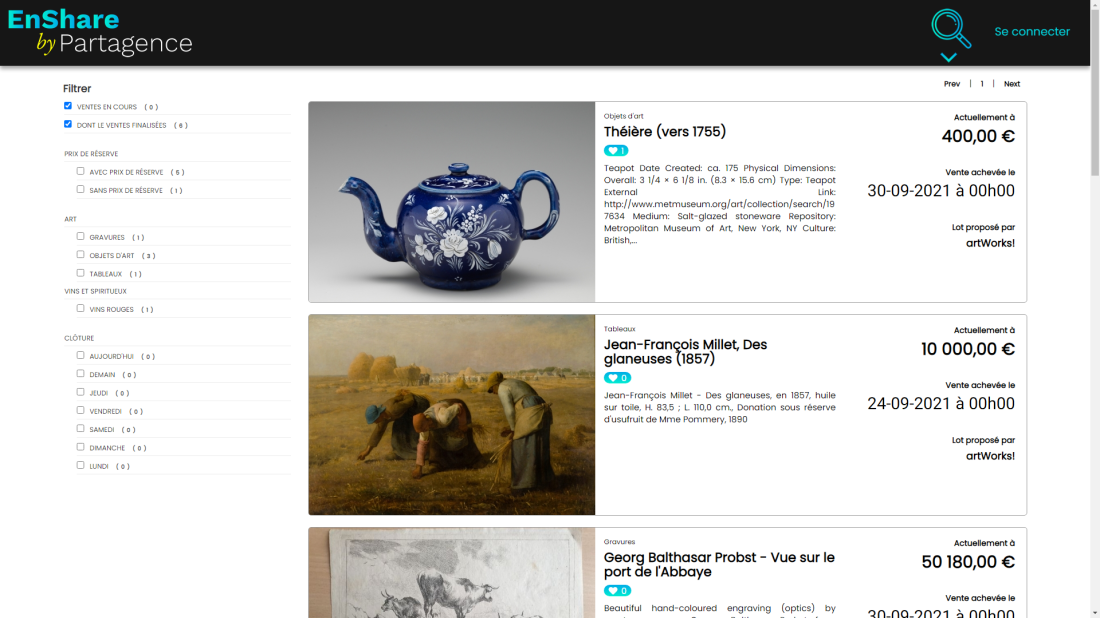Select the Objets d'art filter checkbox
The width and height of the screenshot is (1100, 618).
pos(81,255)
